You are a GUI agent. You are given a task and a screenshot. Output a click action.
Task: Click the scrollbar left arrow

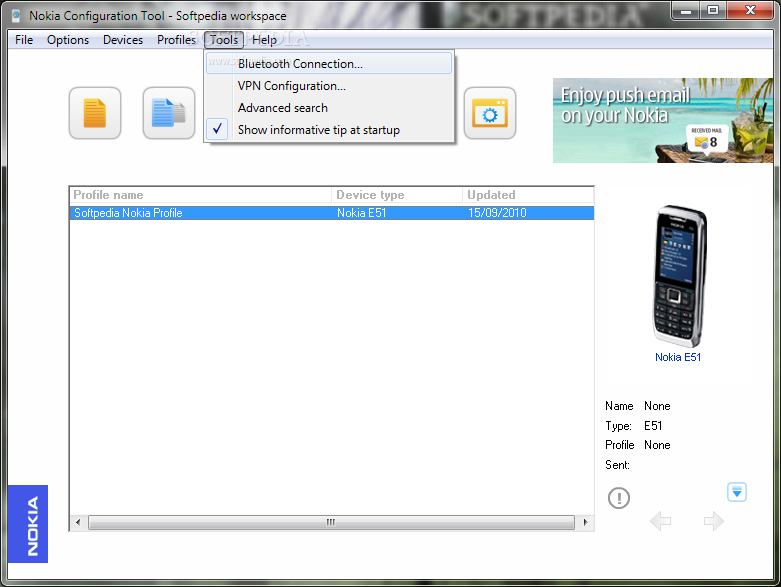[x=78, y=522]
